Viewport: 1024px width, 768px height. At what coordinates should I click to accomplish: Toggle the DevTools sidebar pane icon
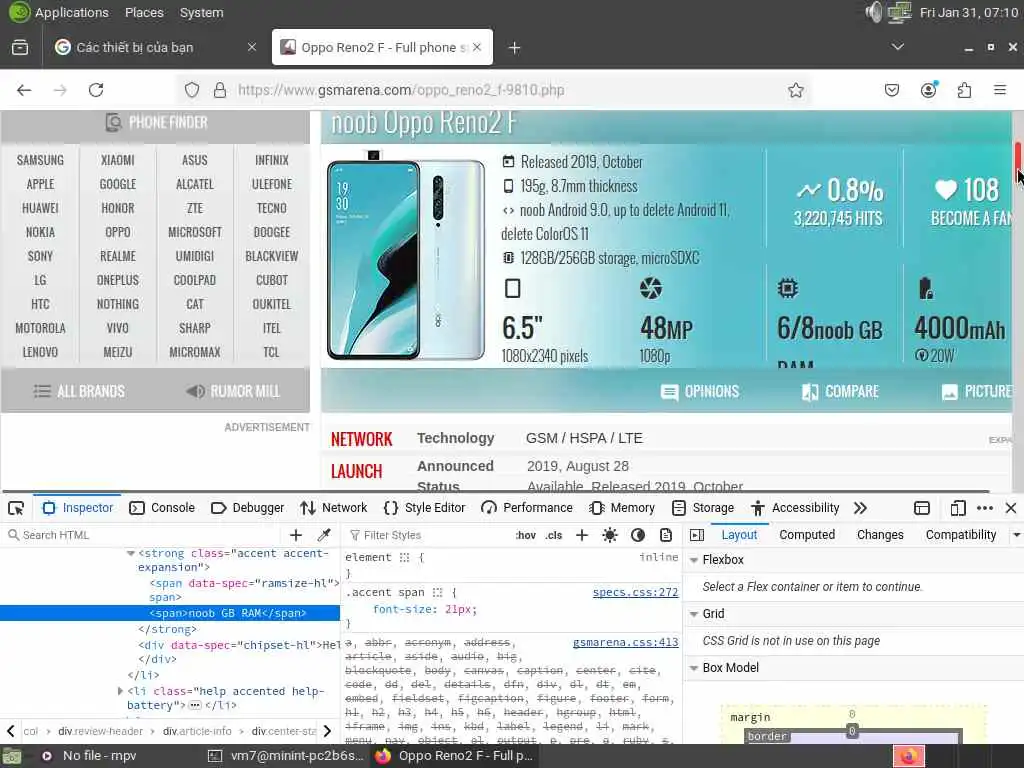pyautogui.click(x=697, y=535)
